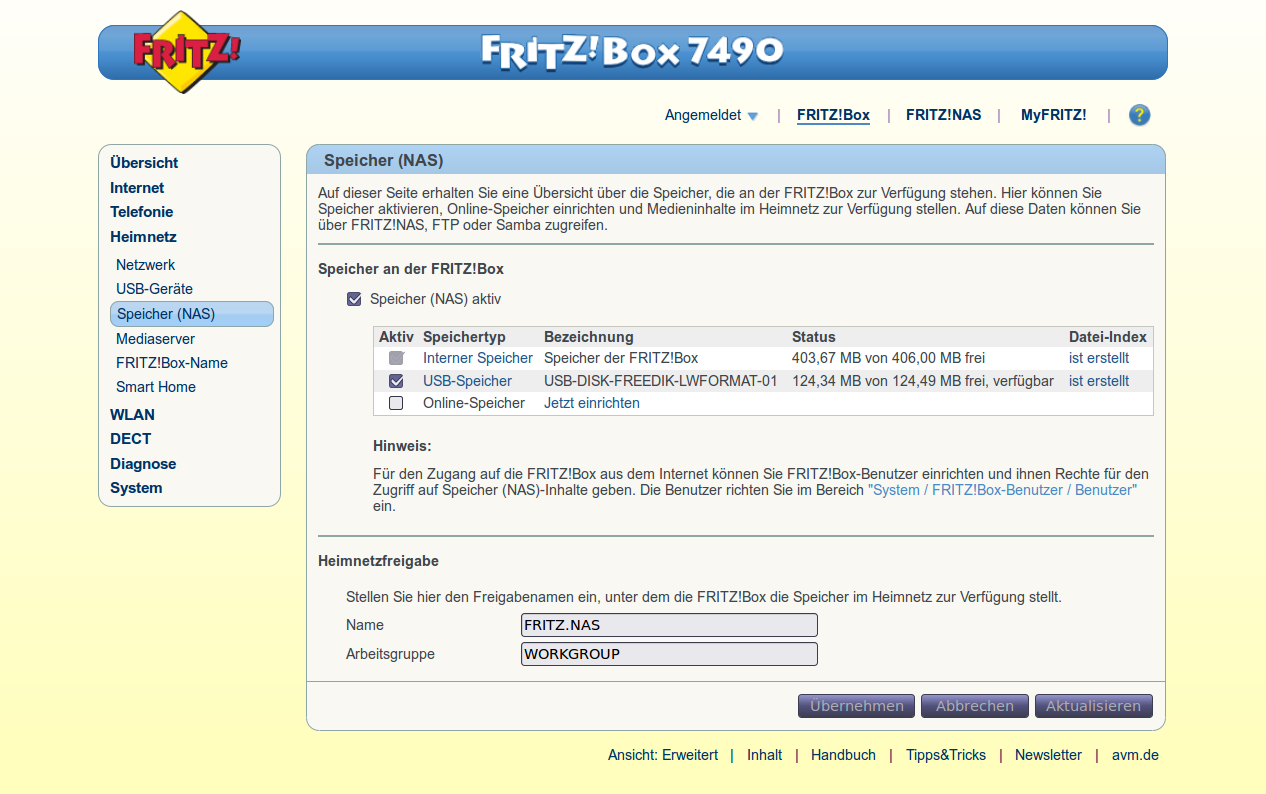Viewport: 1266px width, 794px height.
Task: Open the System / FRITZ!Box-Benutzer / Benutzer link
Action: pos(1002,490)
